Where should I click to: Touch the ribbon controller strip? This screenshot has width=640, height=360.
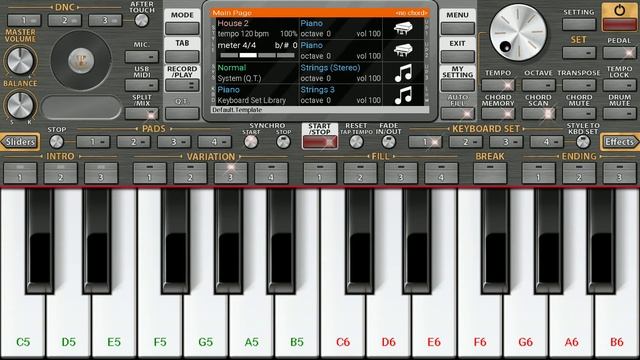(81, 108)
